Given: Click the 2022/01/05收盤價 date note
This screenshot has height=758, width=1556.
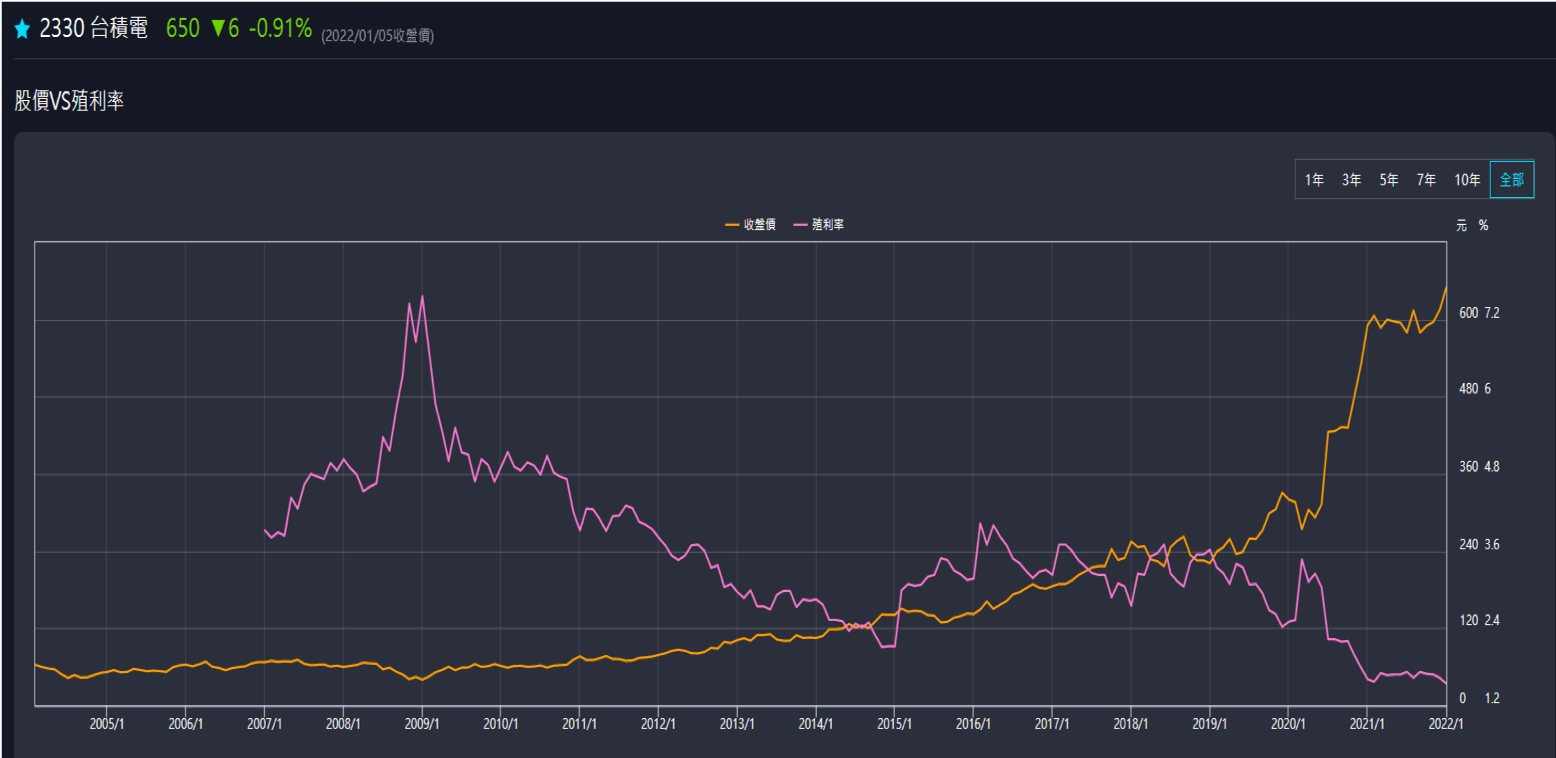Looking at the screenshot, I should (x=377, y=35).
